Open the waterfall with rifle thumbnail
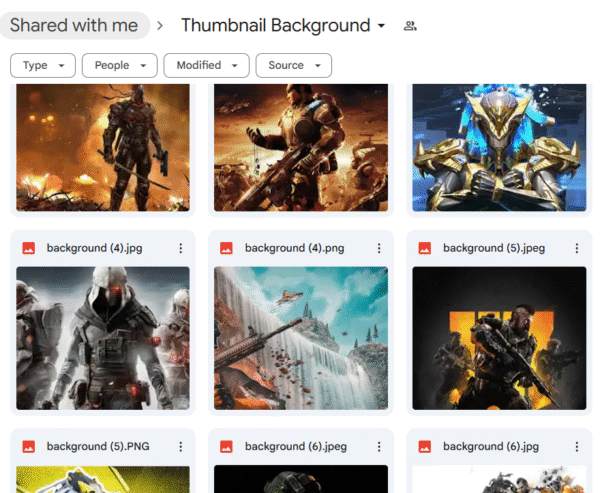600x493 pixels. [301, 338]
